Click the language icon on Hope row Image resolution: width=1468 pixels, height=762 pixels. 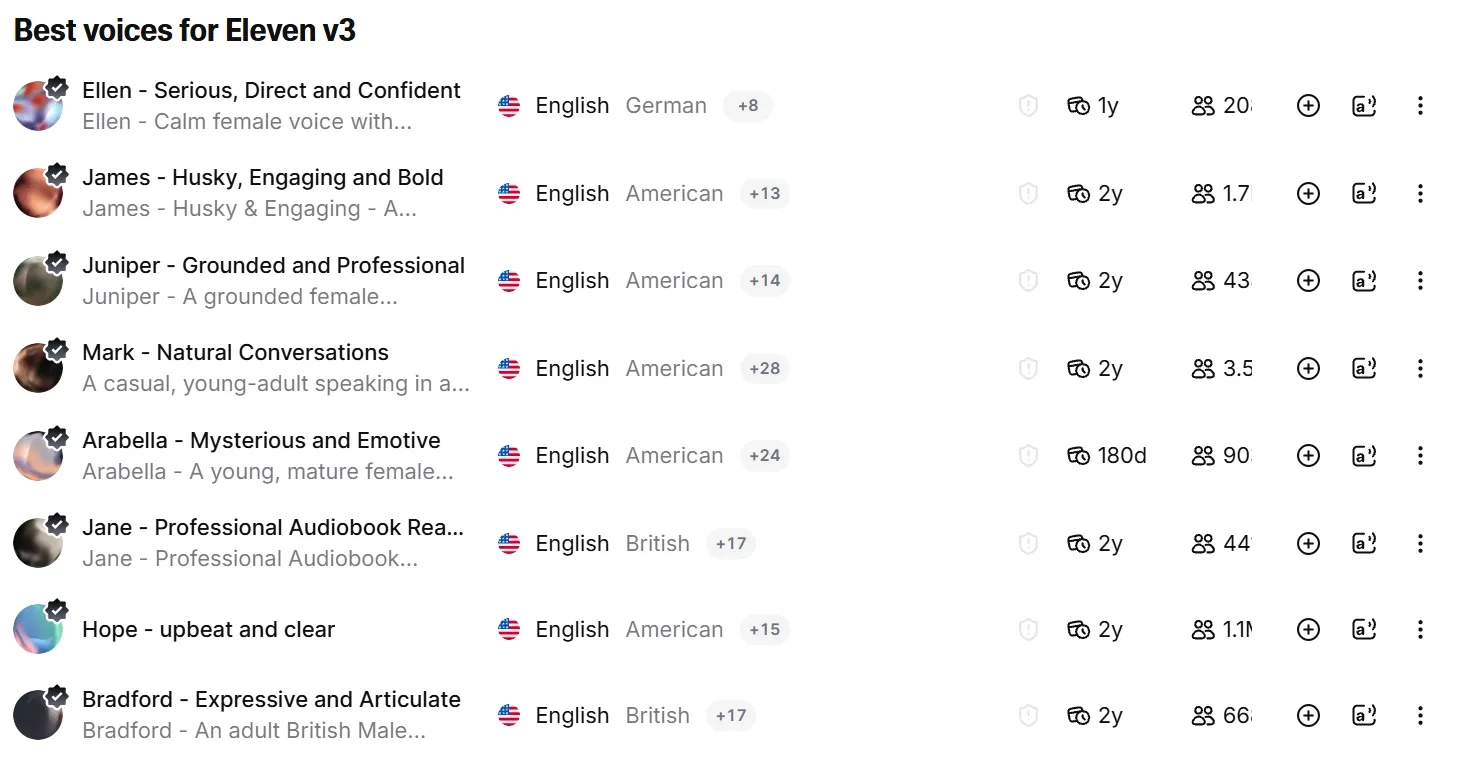(1364, 630)
